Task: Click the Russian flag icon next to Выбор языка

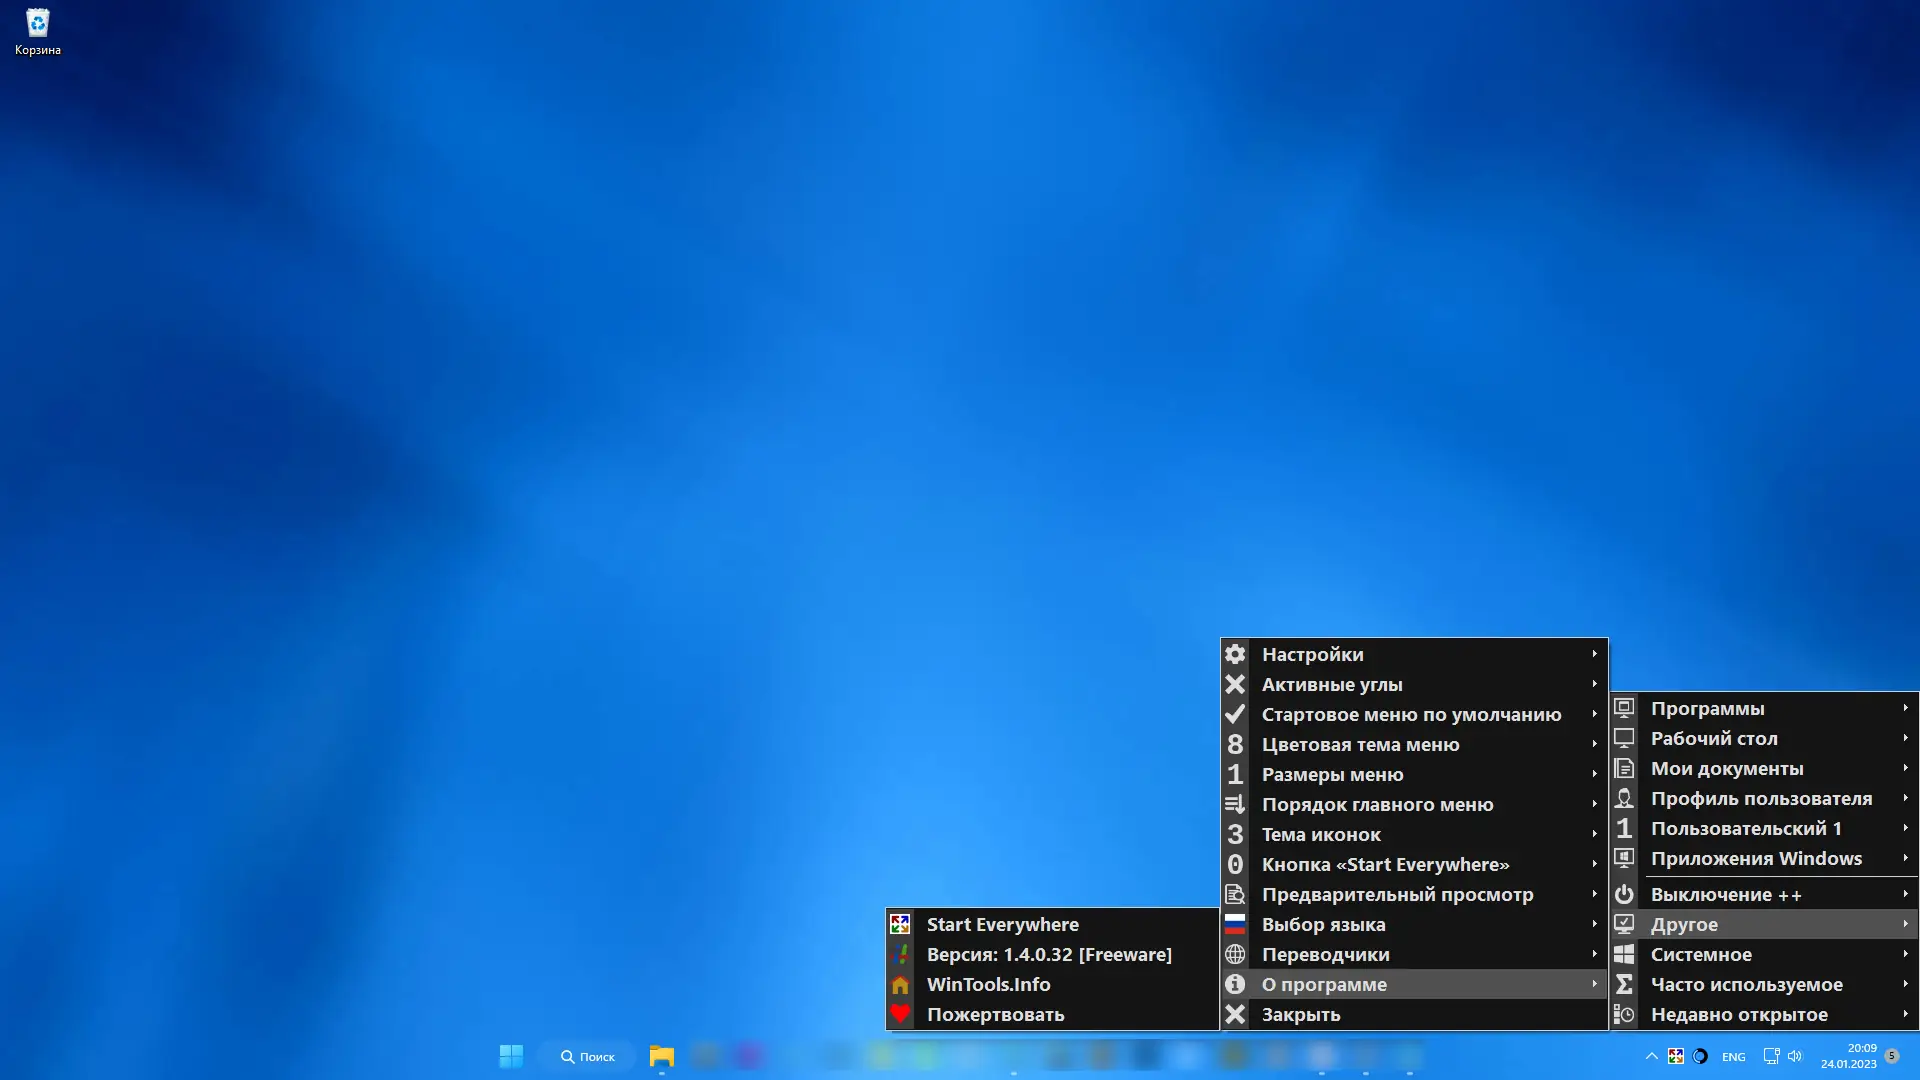Action: click(x=1236, y=924)
